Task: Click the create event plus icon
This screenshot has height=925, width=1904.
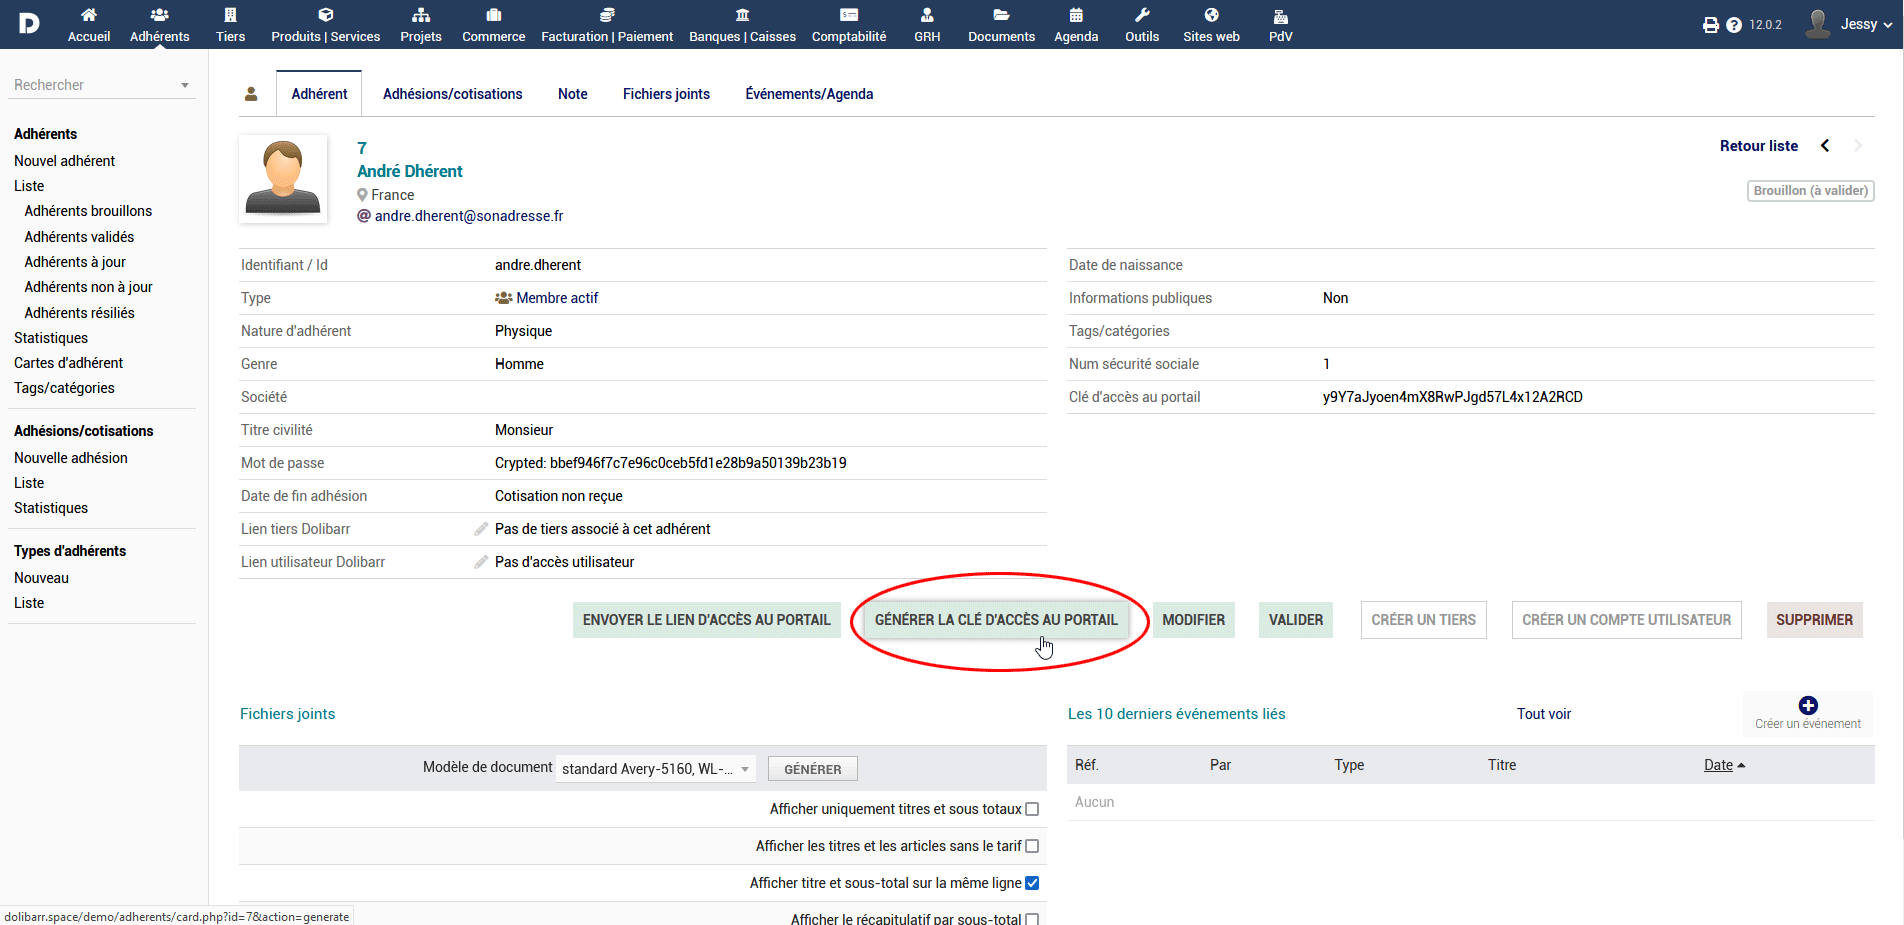Action: point(1807,705)
